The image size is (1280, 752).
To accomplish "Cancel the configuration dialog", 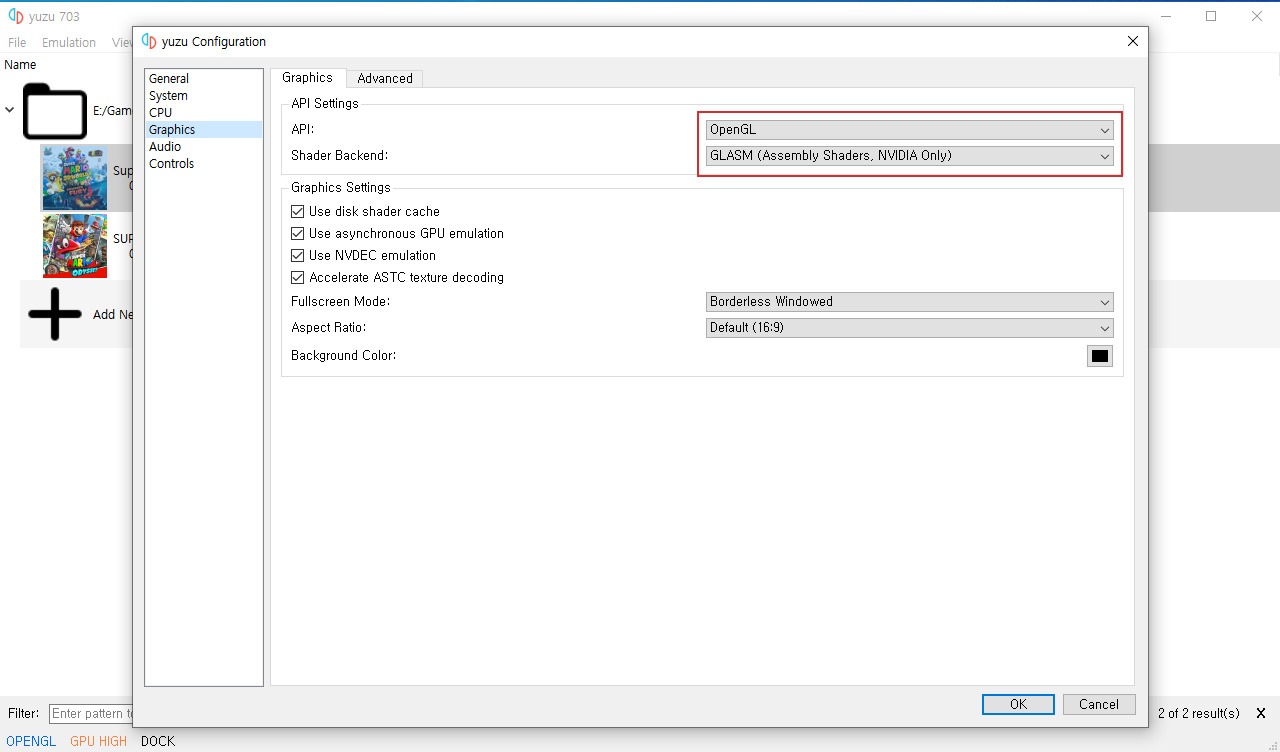I will [1099, 704].
